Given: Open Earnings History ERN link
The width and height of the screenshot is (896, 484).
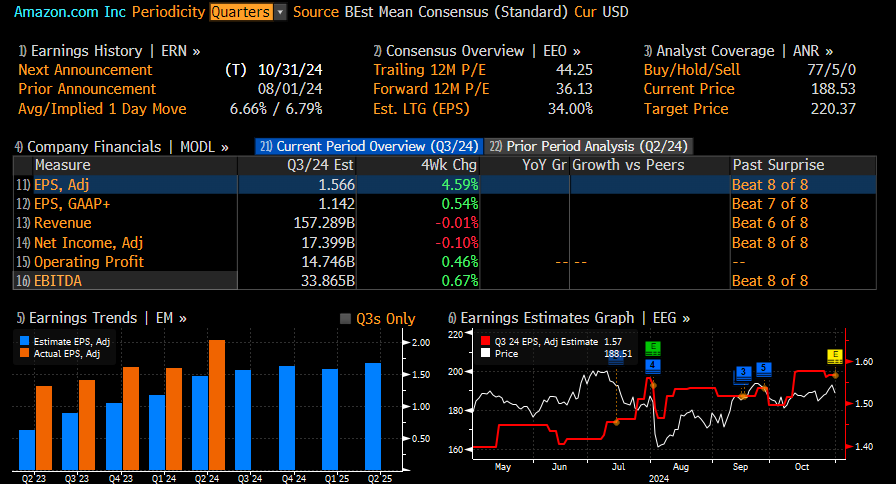Looking at the screenshot, I should pyautogui.click(x=109, y=51).
